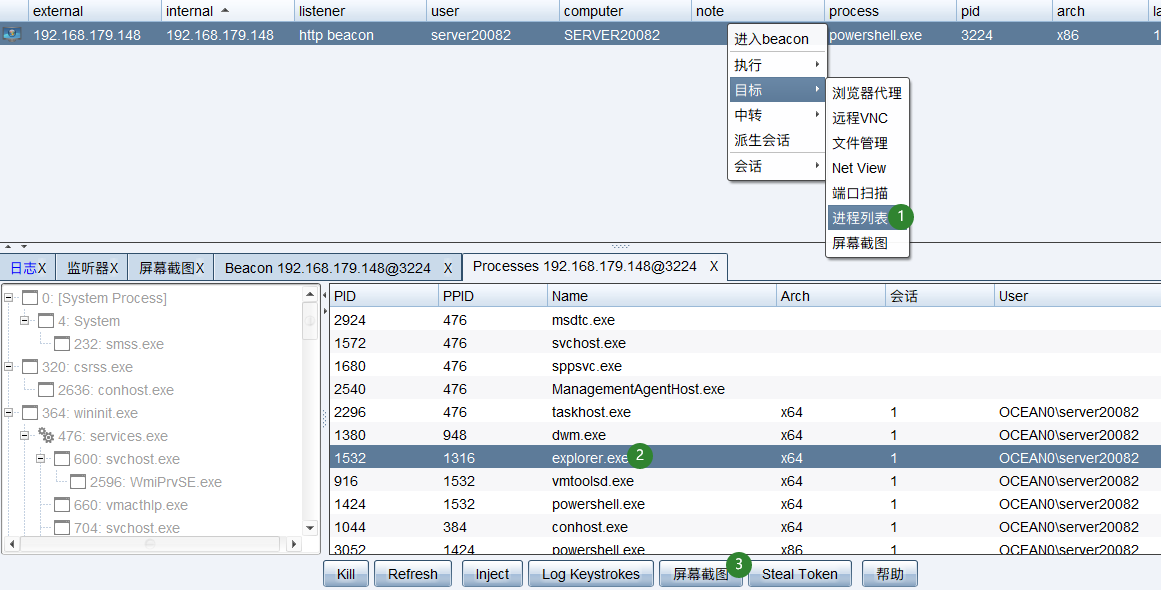Select Net View in the submenu

[x=867, y=168]
